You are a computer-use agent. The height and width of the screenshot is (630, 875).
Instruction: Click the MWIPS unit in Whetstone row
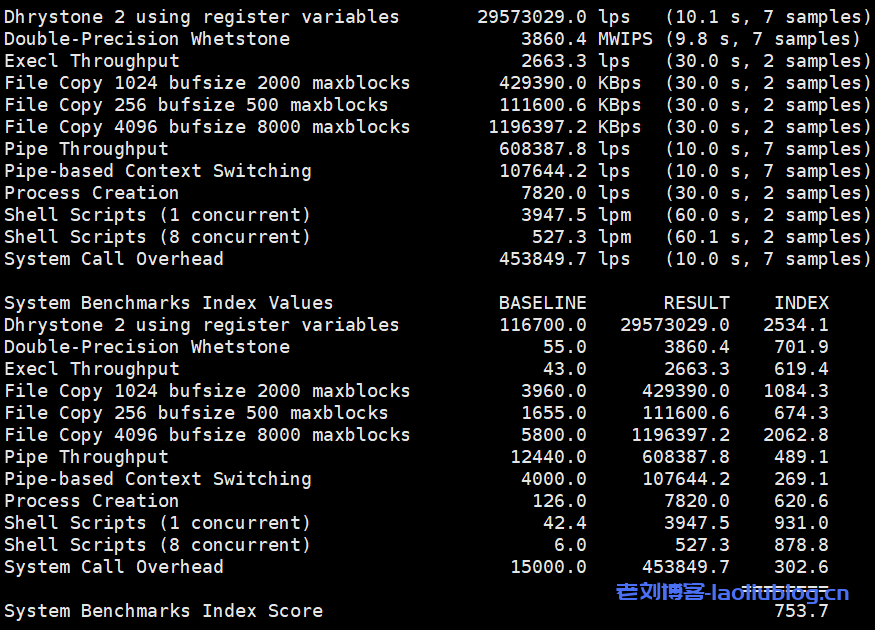point(625,39)
